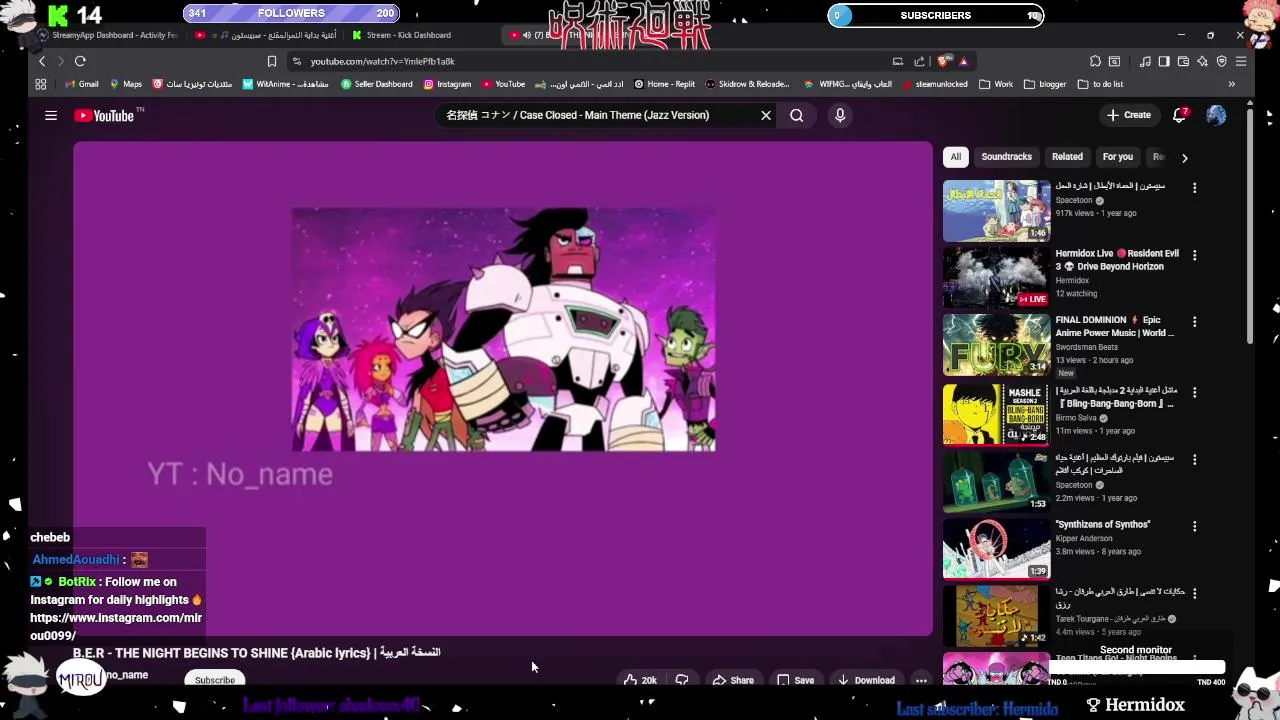1280x720 pixels.
Task: Switch to the Arabic Spacetoon YouTube tab
Action: 268,35
